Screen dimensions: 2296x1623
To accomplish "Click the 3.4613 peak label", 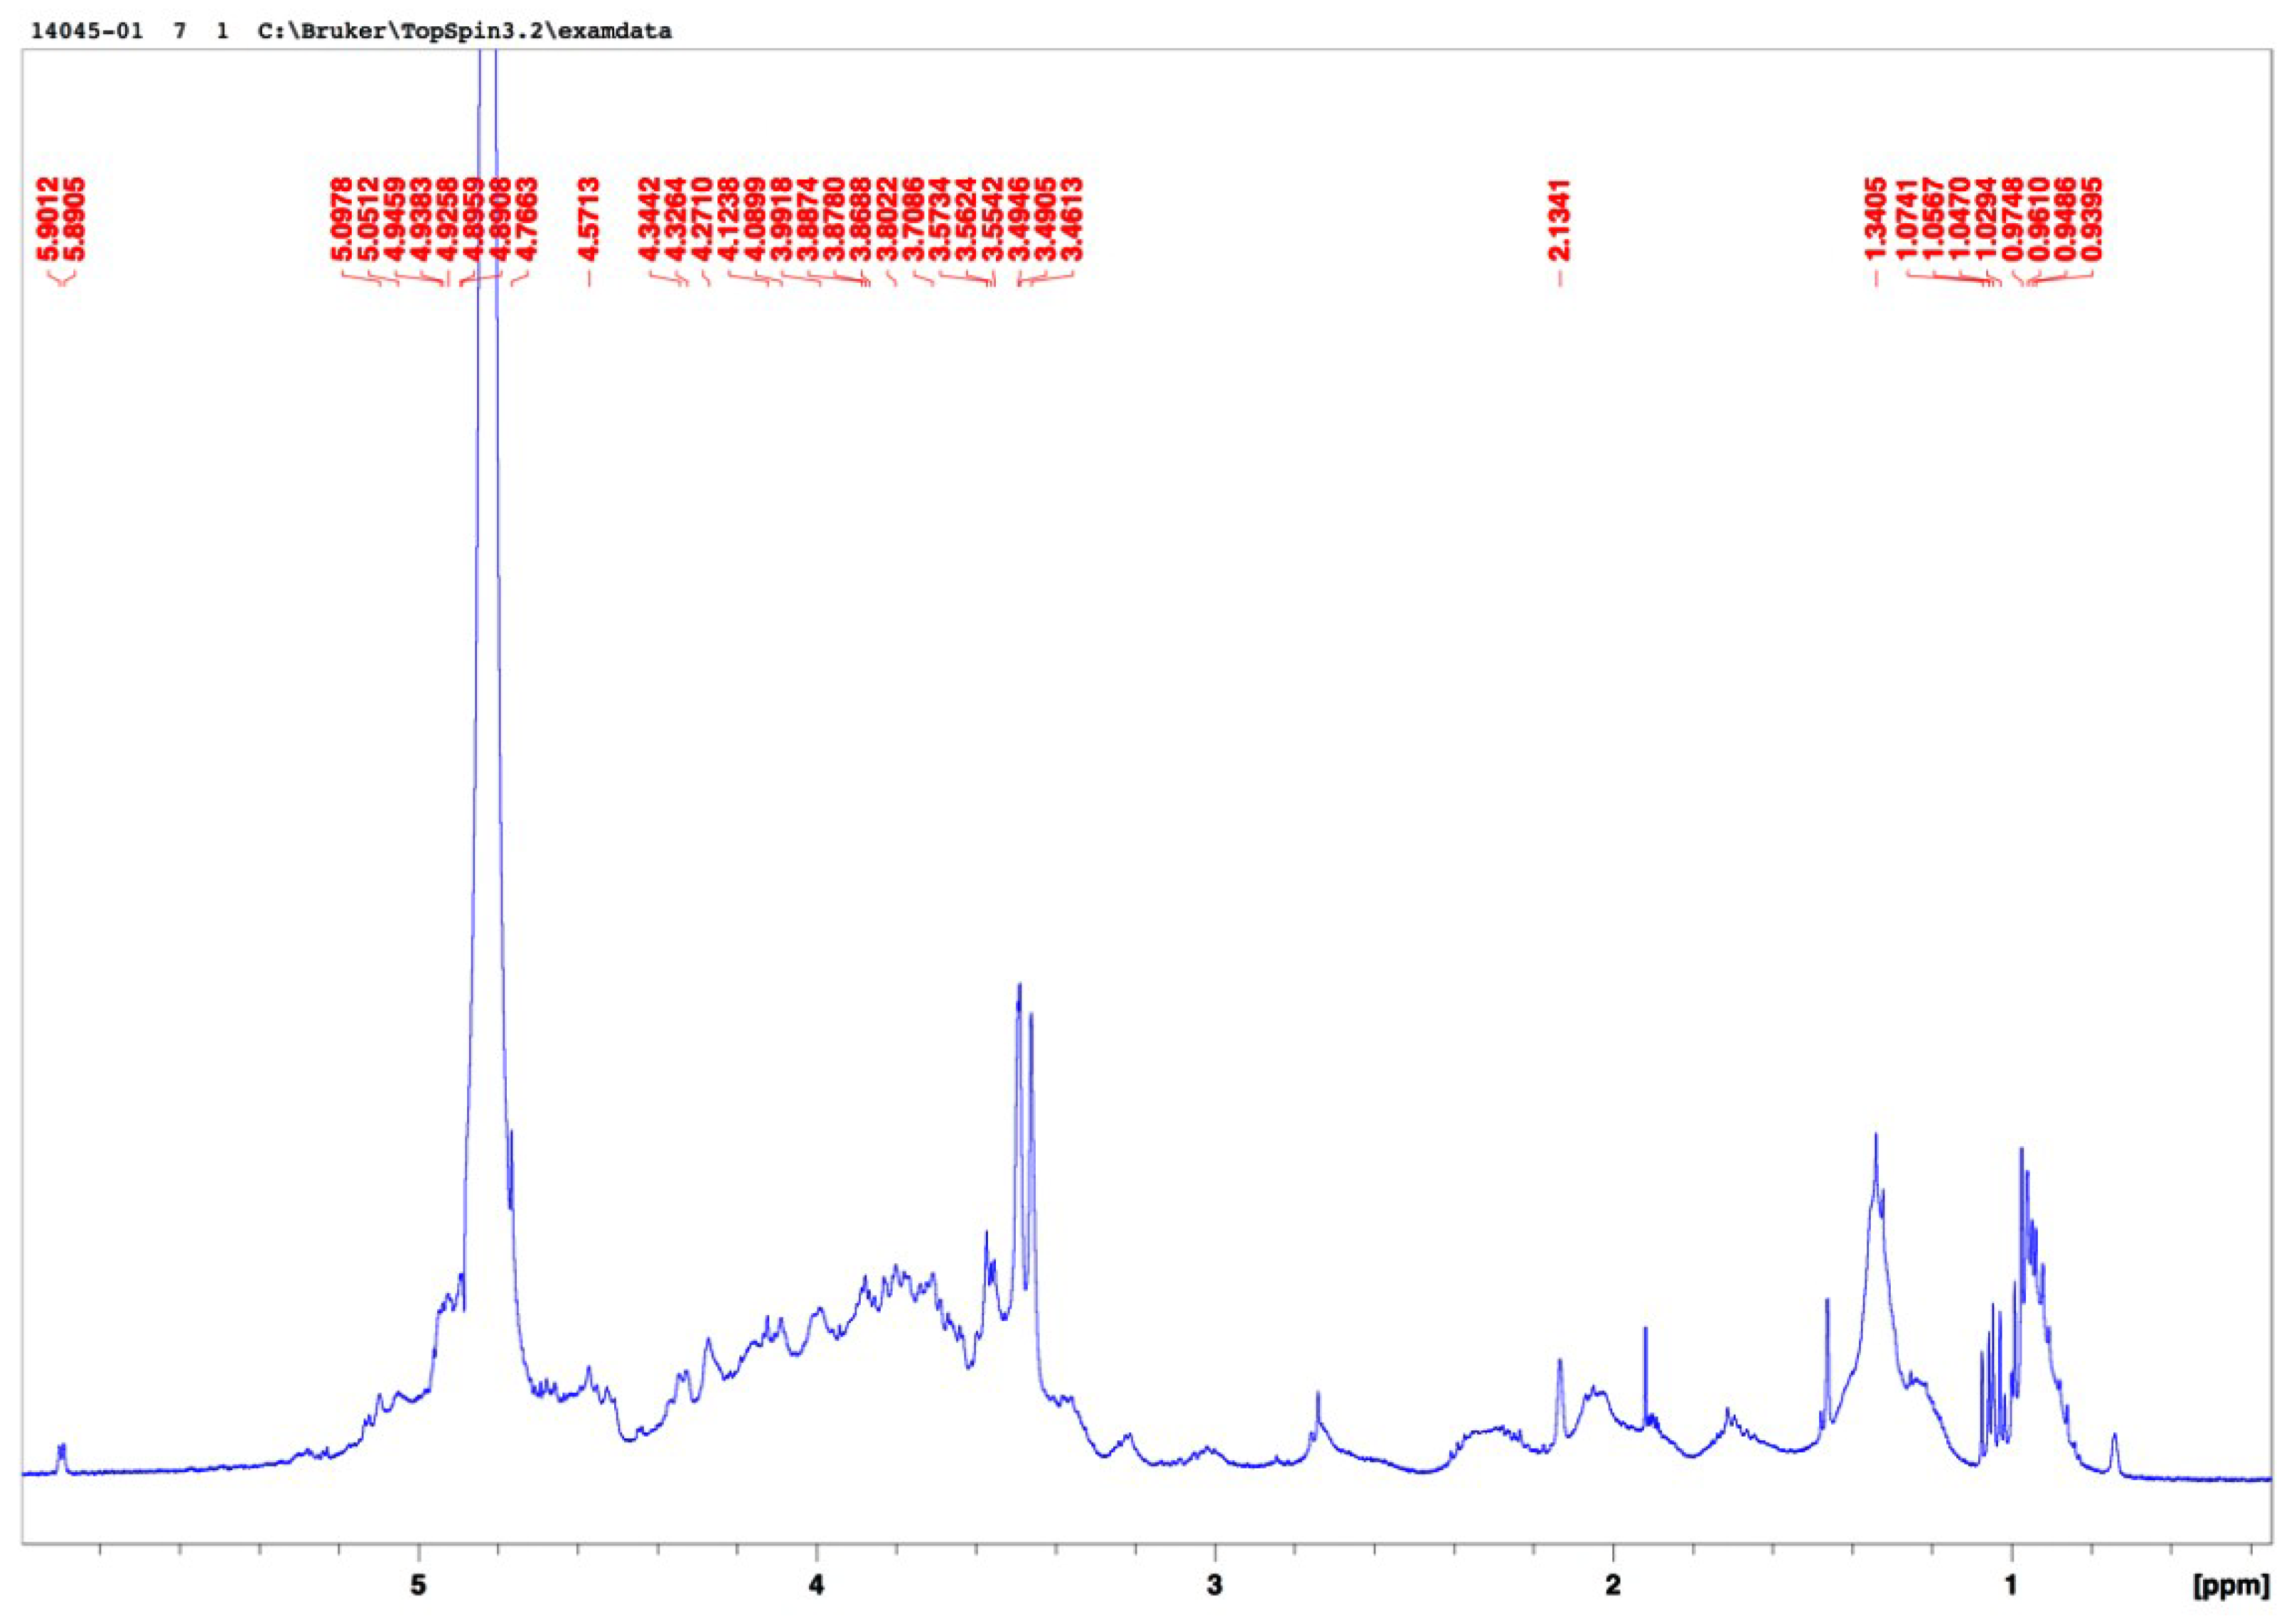I will tap(1072, 219).
